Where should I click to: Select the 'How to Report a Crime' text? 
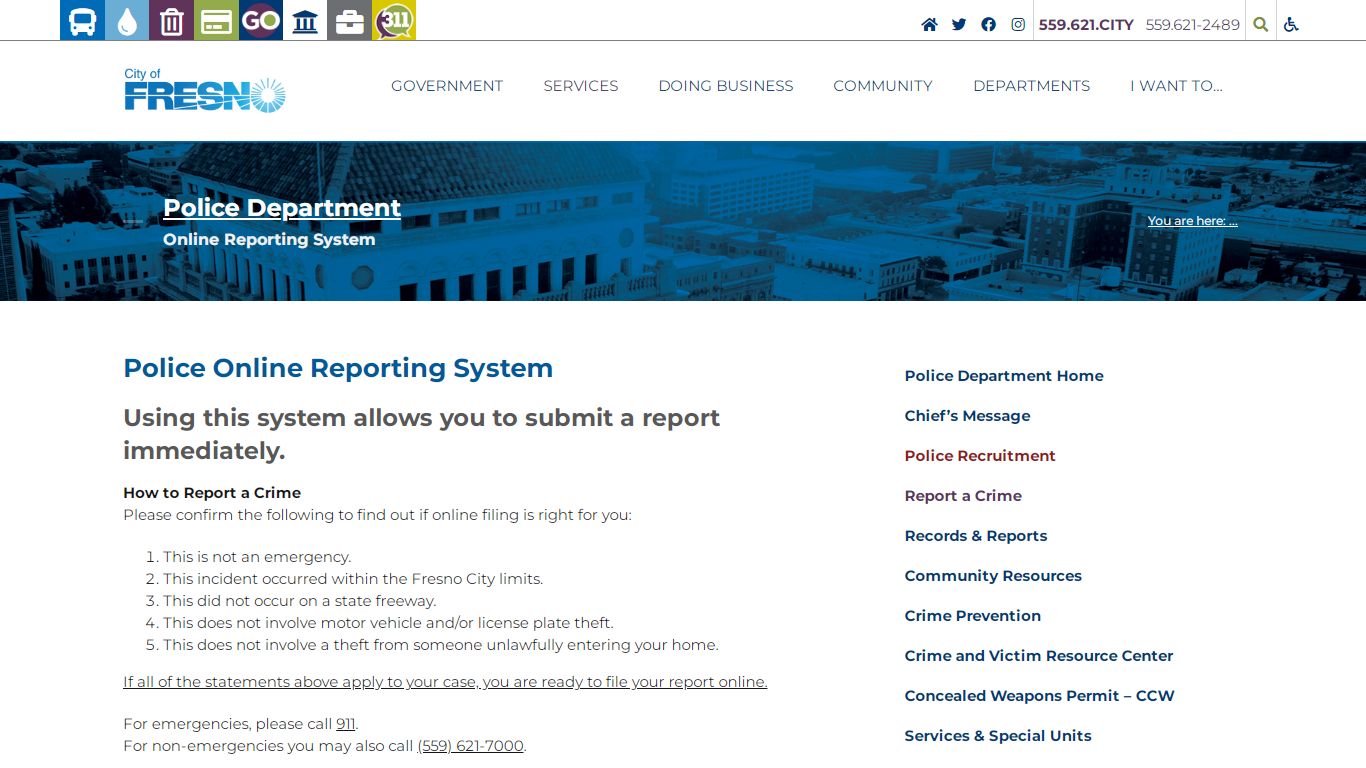(x=212, y=493)
